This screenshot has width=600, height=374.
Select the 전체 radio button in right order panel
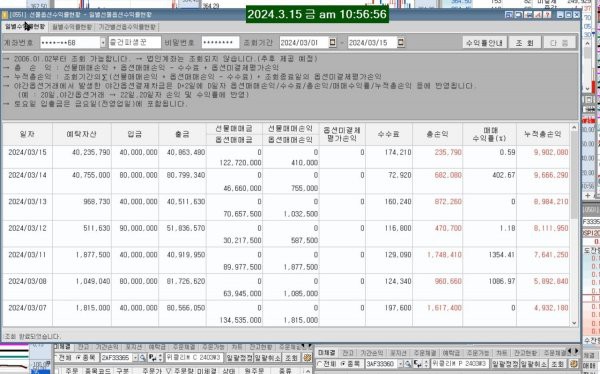pos(320,363)
